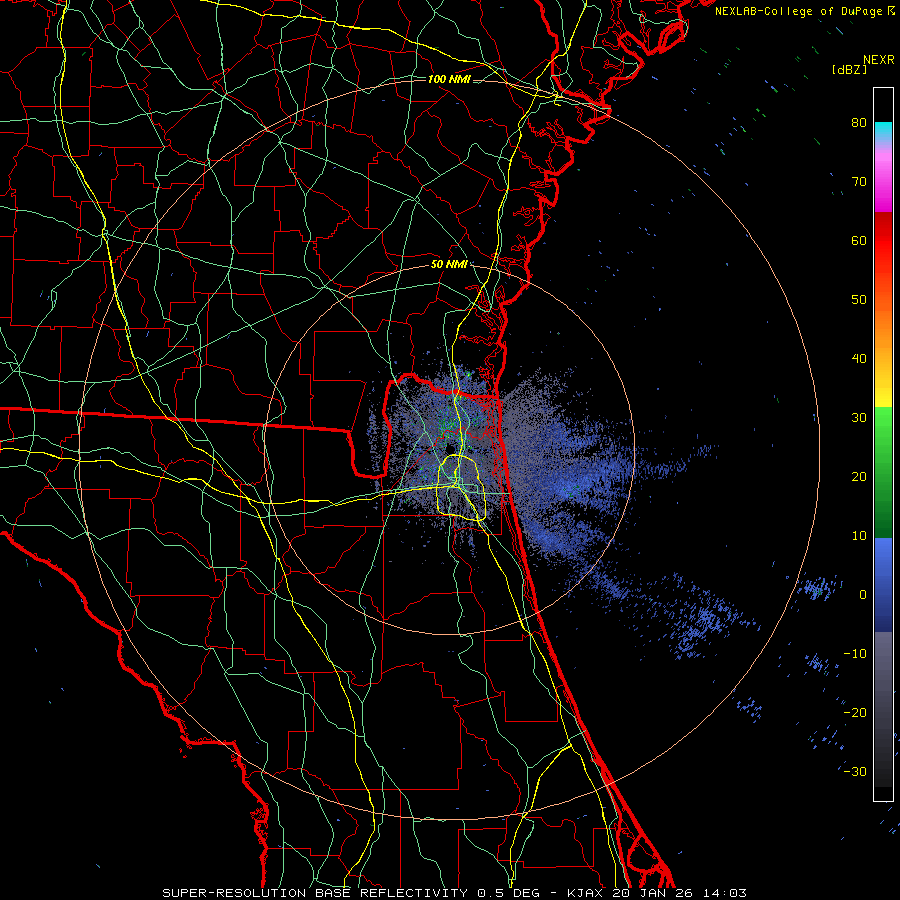Screen dimensions: 900x900
Task: Click the 60 dBZ scale value
Action: pos(859,240)
